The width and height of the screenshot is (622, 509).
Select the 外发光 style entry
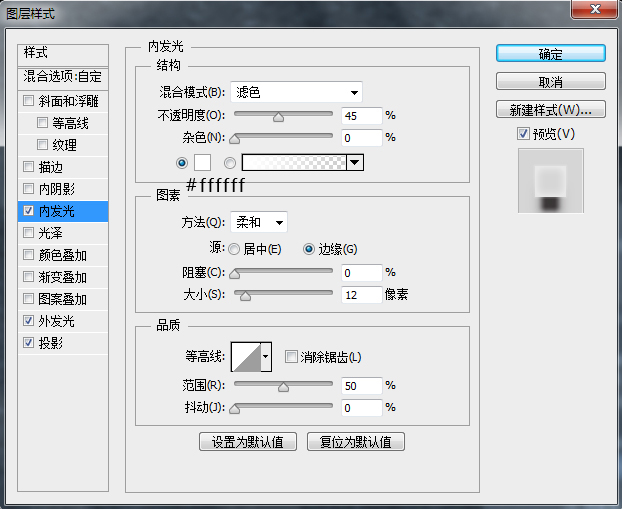[x=63, y=321]
